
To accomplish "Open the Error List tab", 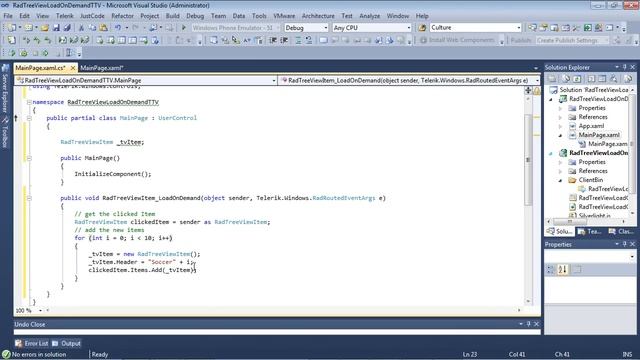I will pyautogui.click(x=32, y=344).
